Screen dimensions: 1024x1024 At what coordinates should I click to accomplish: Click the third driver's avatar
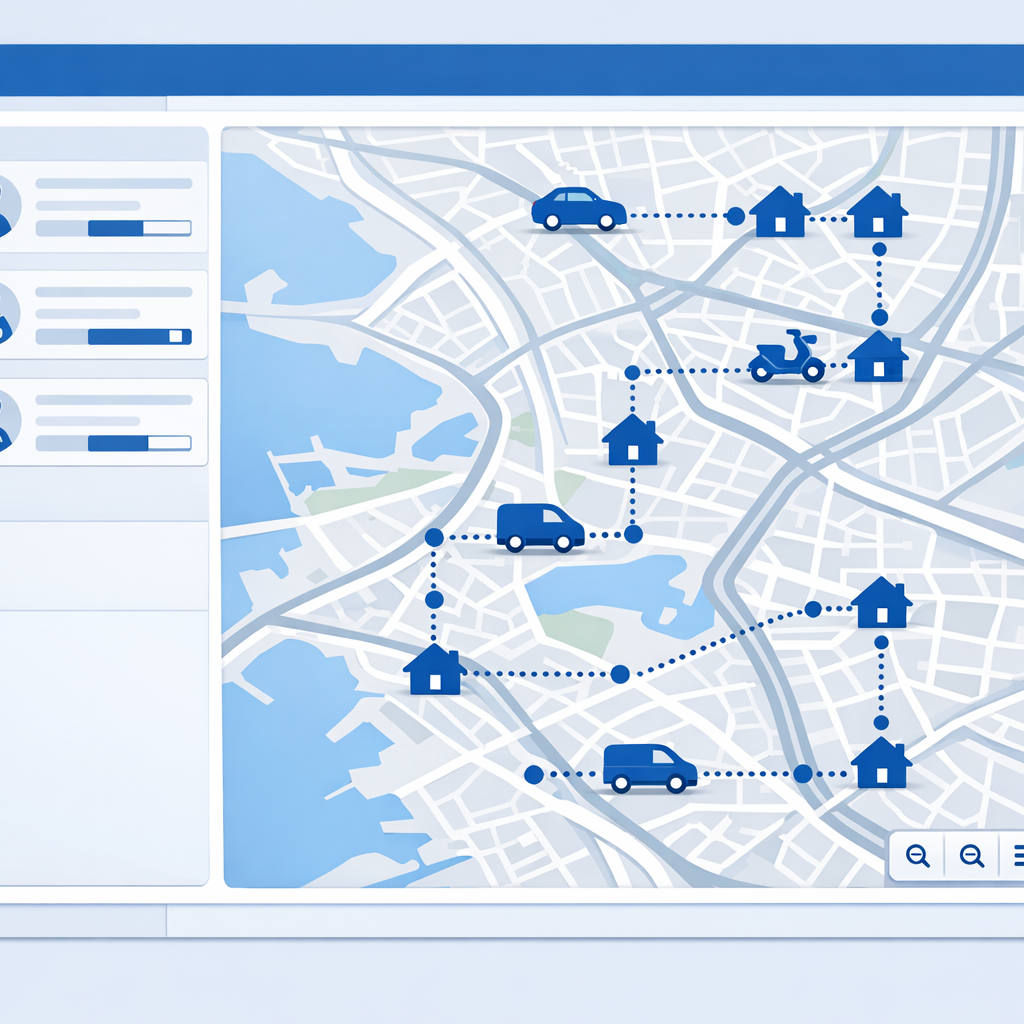click(6, 421)
